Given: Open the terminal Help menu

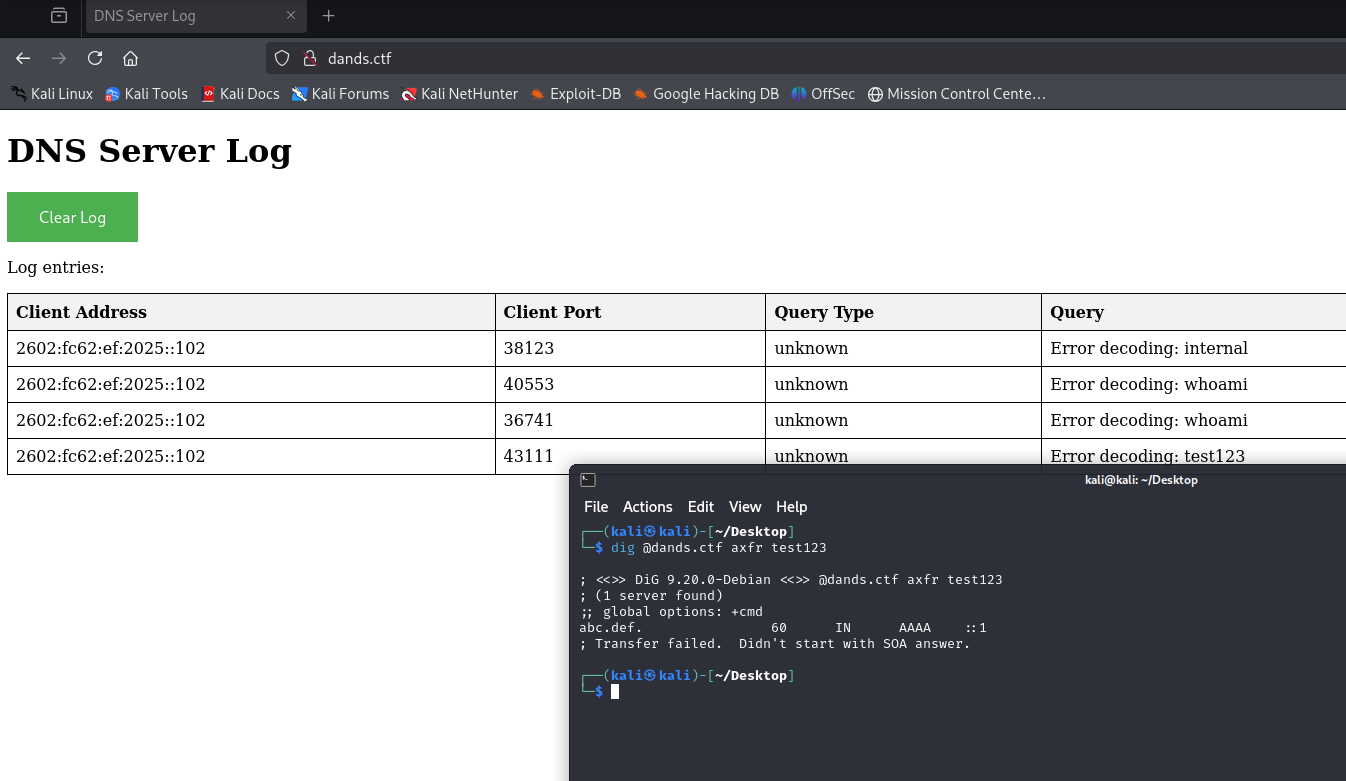Looking at the screenshot, I should point(791,507).
